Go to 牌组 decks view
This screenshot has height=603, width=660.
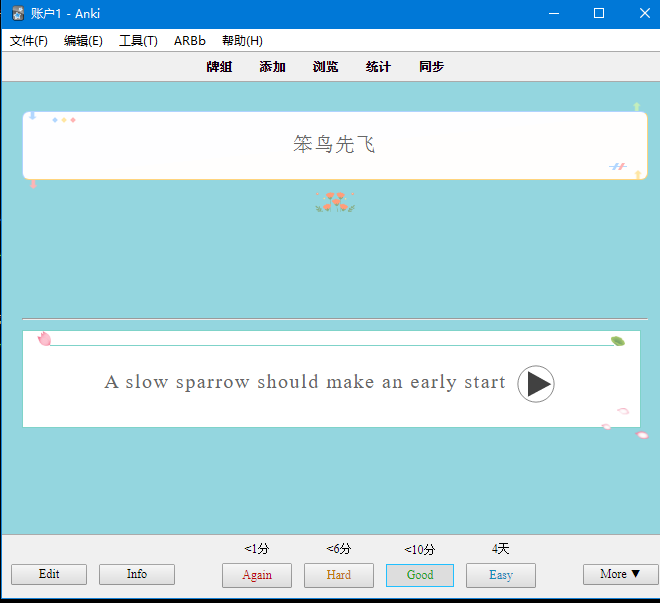tap(219, 66)
